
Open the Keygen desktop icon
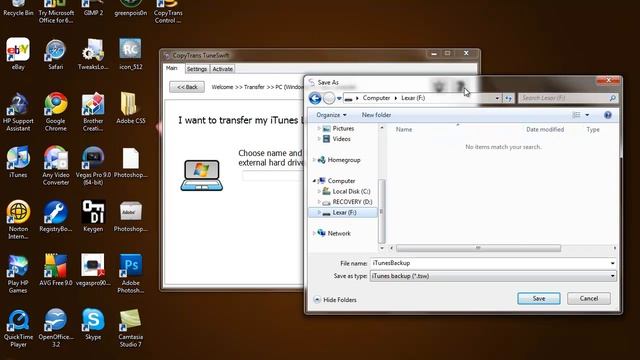point(93,216)
